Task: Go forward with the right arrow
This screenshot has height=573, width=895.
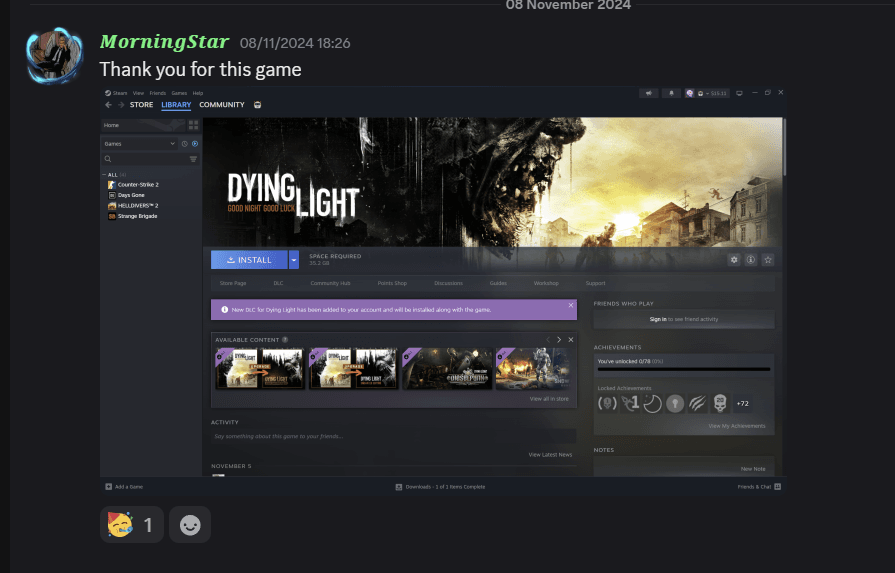Action: pyautogui.click(x=121, y=105)
